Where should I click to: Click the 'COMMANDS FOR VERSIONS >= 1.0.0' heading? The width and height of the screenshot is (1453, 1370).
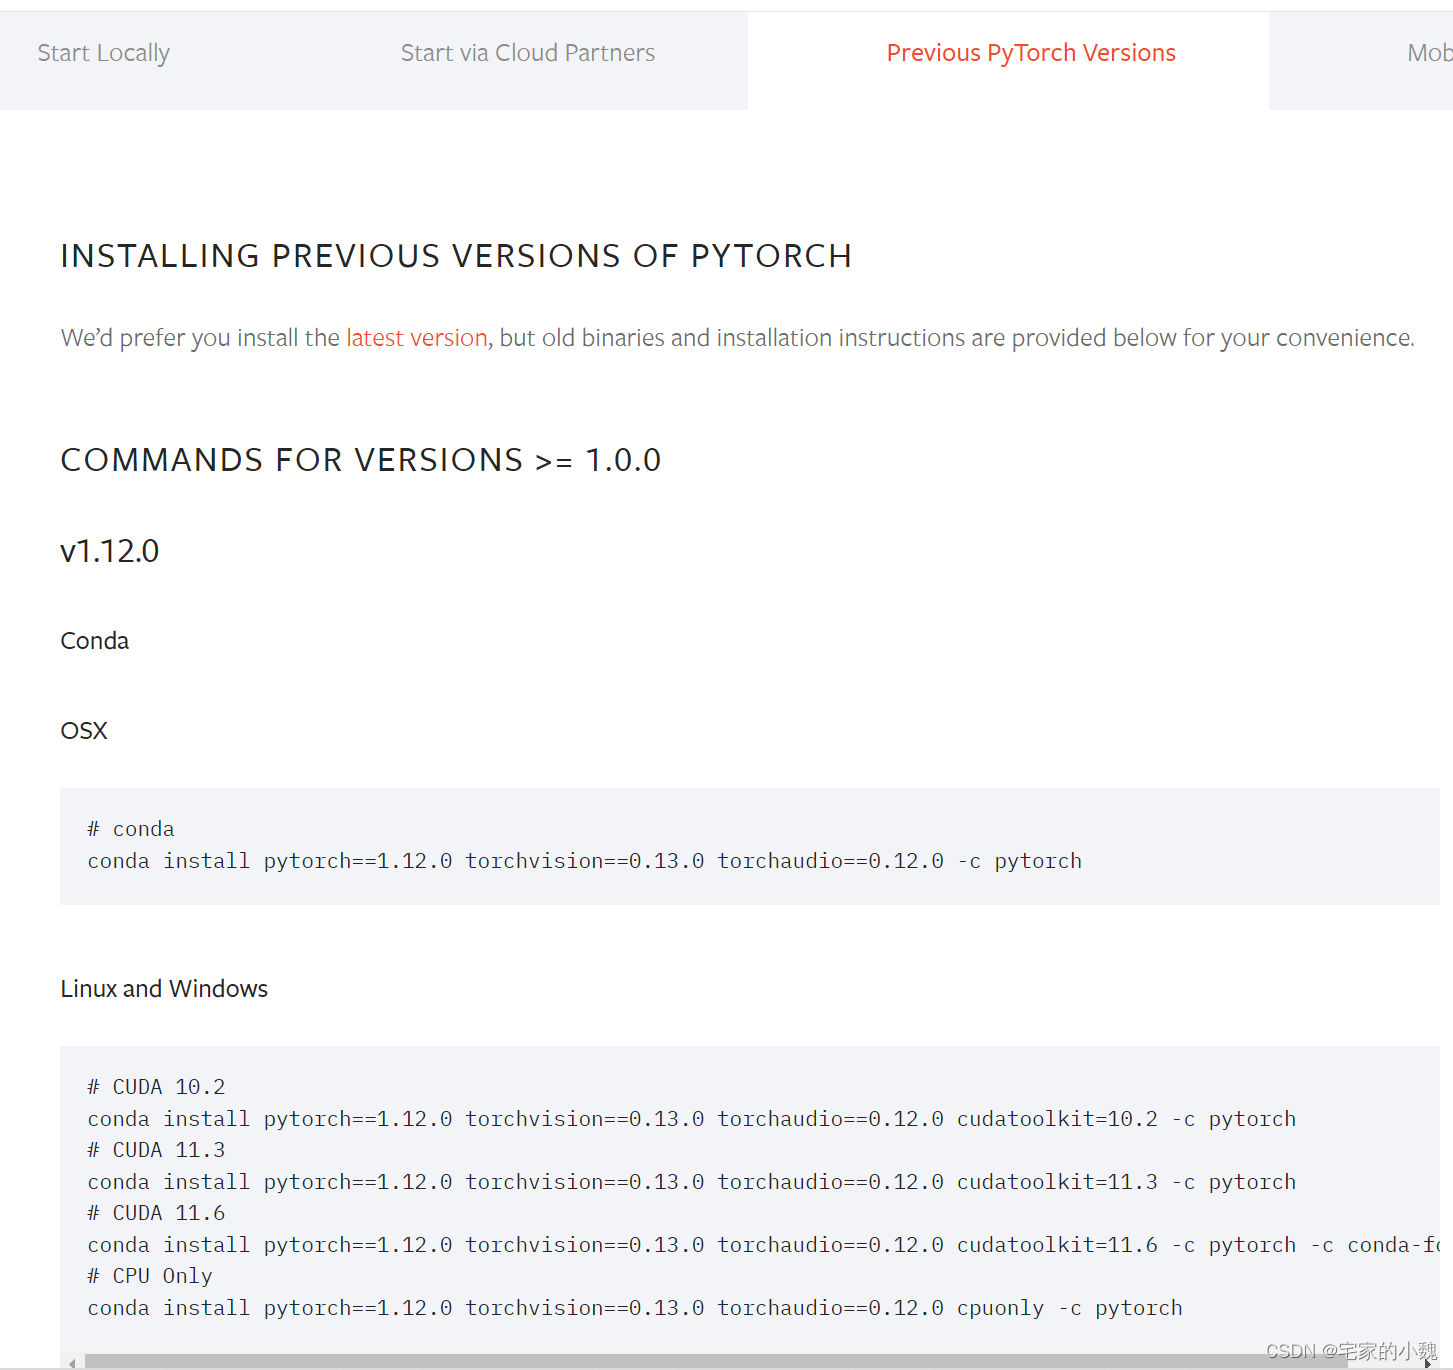pos(361,460)
